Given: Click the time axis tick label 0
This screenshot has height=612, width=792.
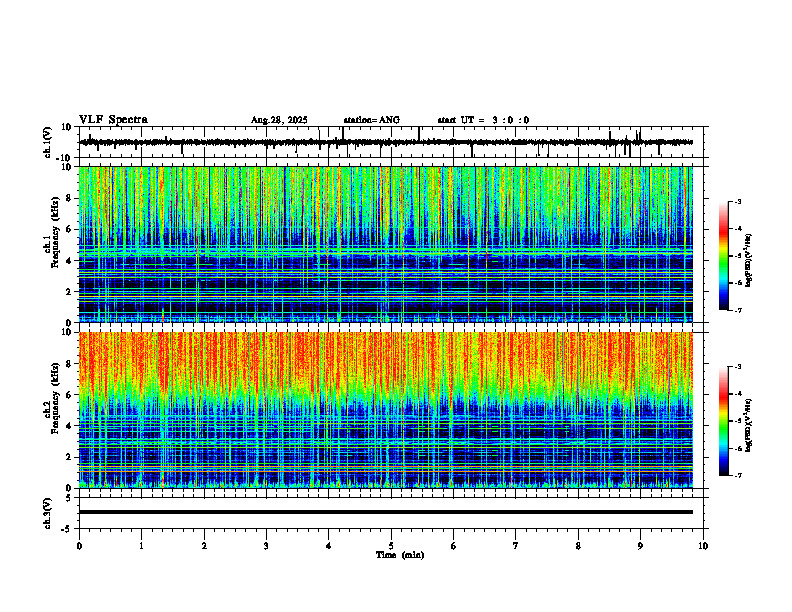Looking at the screenshot, I should [79, 546].
